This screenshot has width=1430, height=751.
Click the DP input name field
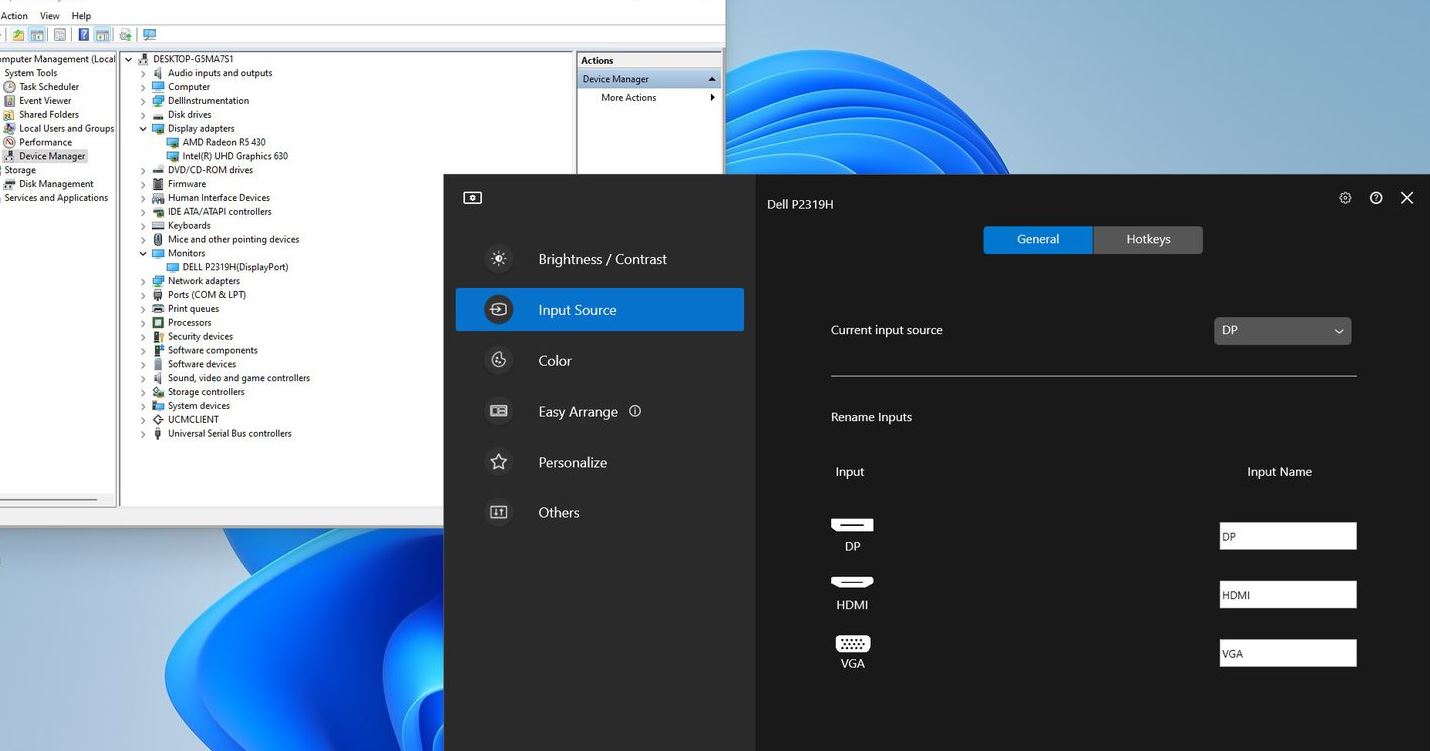click(x=1288, y=536)
